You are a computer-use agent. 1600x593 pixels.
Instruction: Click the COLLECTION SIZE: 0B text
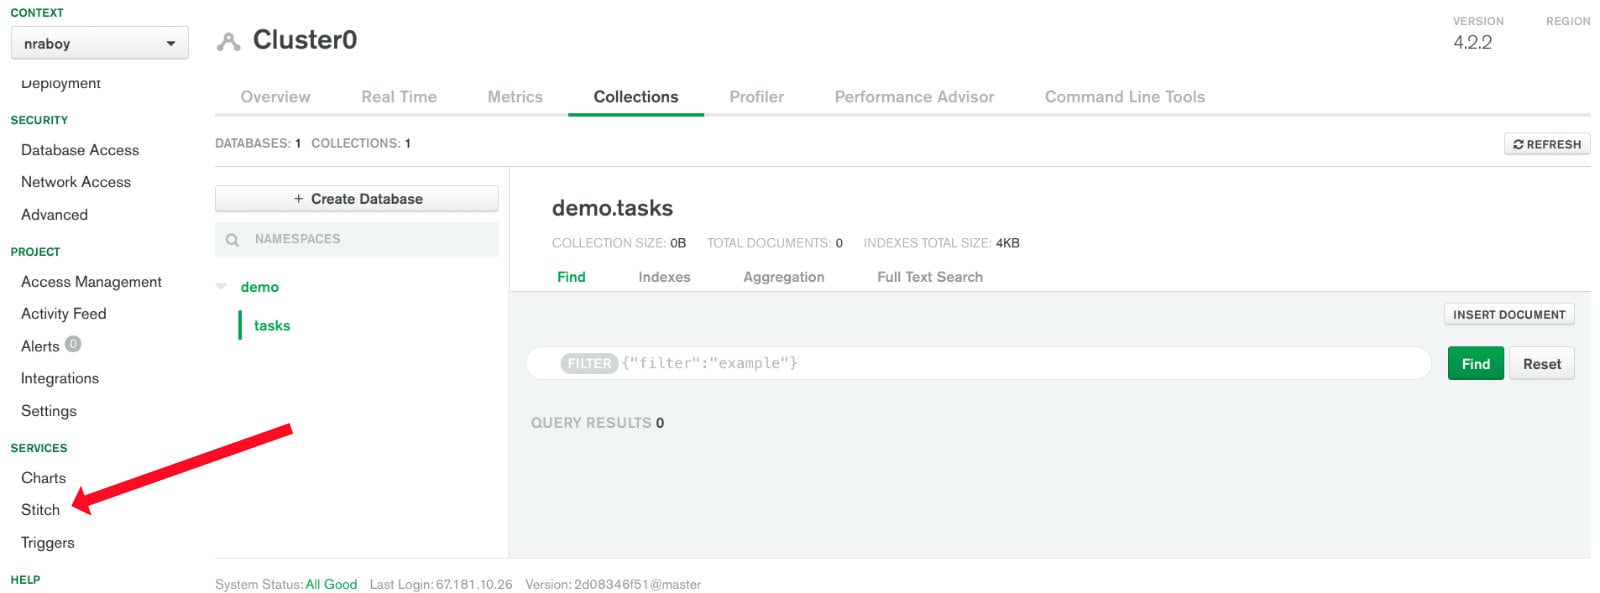coord(619,243)
